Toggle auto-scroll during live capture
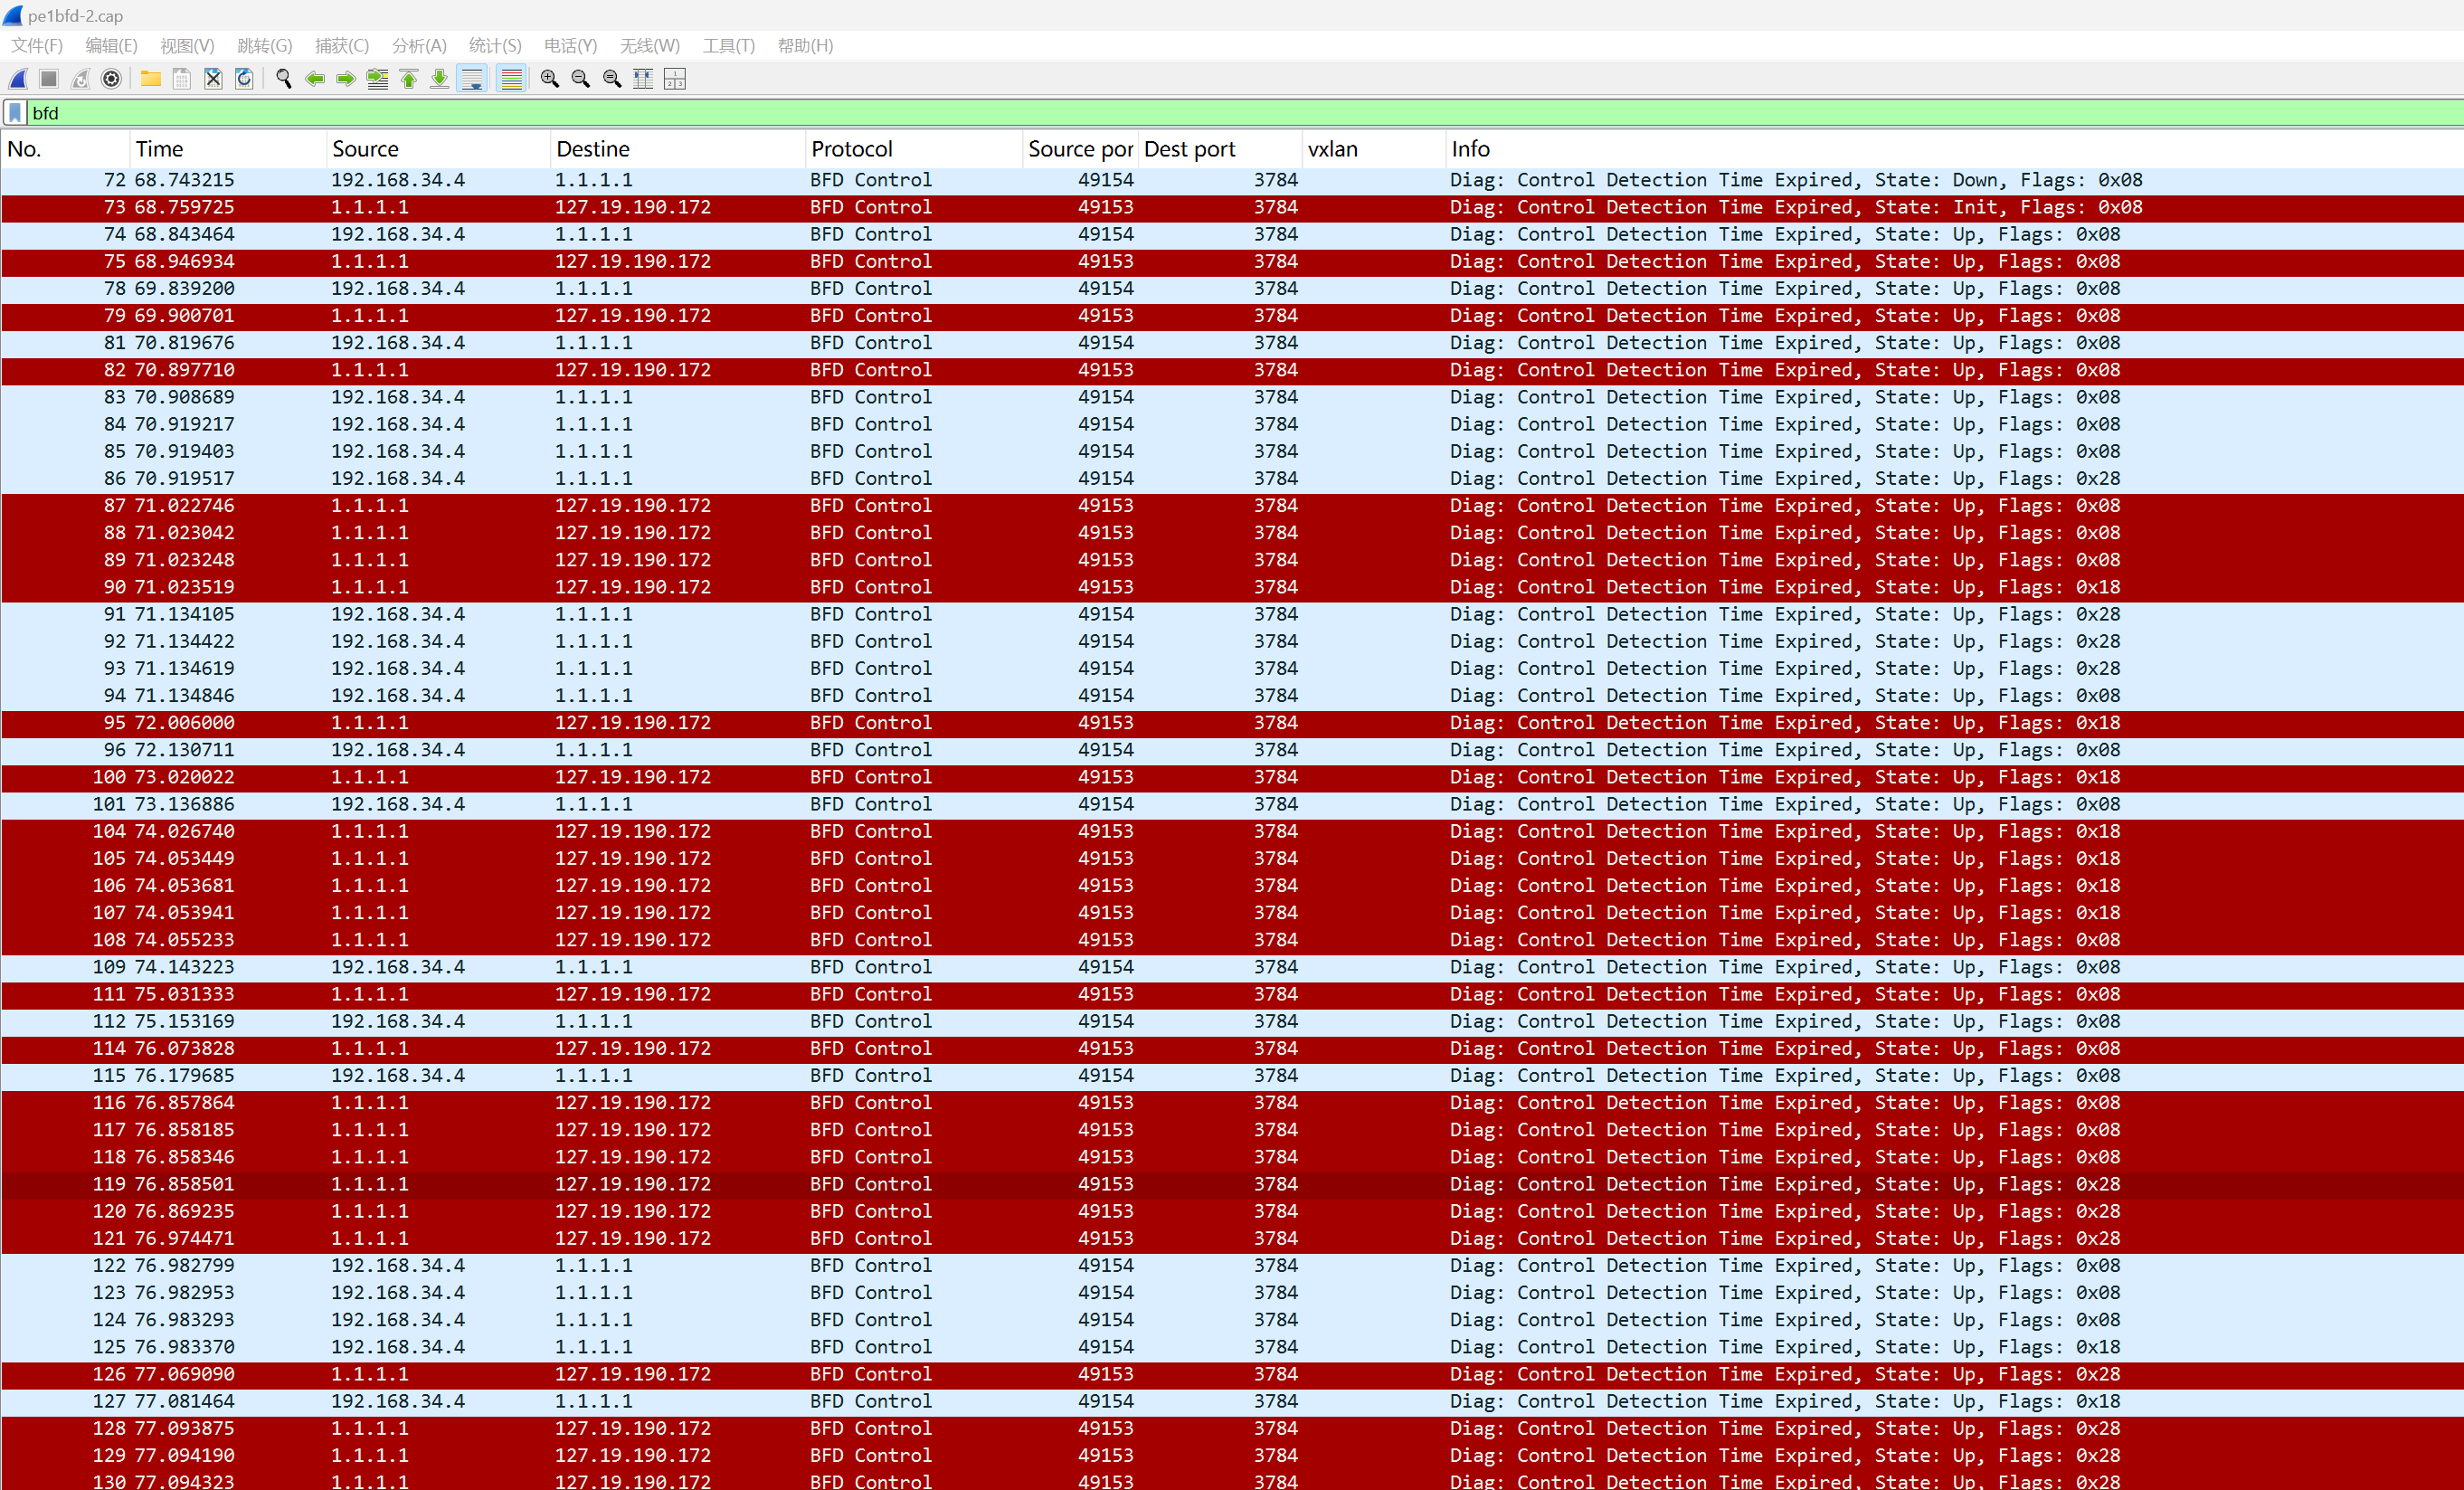This screenshot has width=2464, height=1490. (x=472, y=79)
